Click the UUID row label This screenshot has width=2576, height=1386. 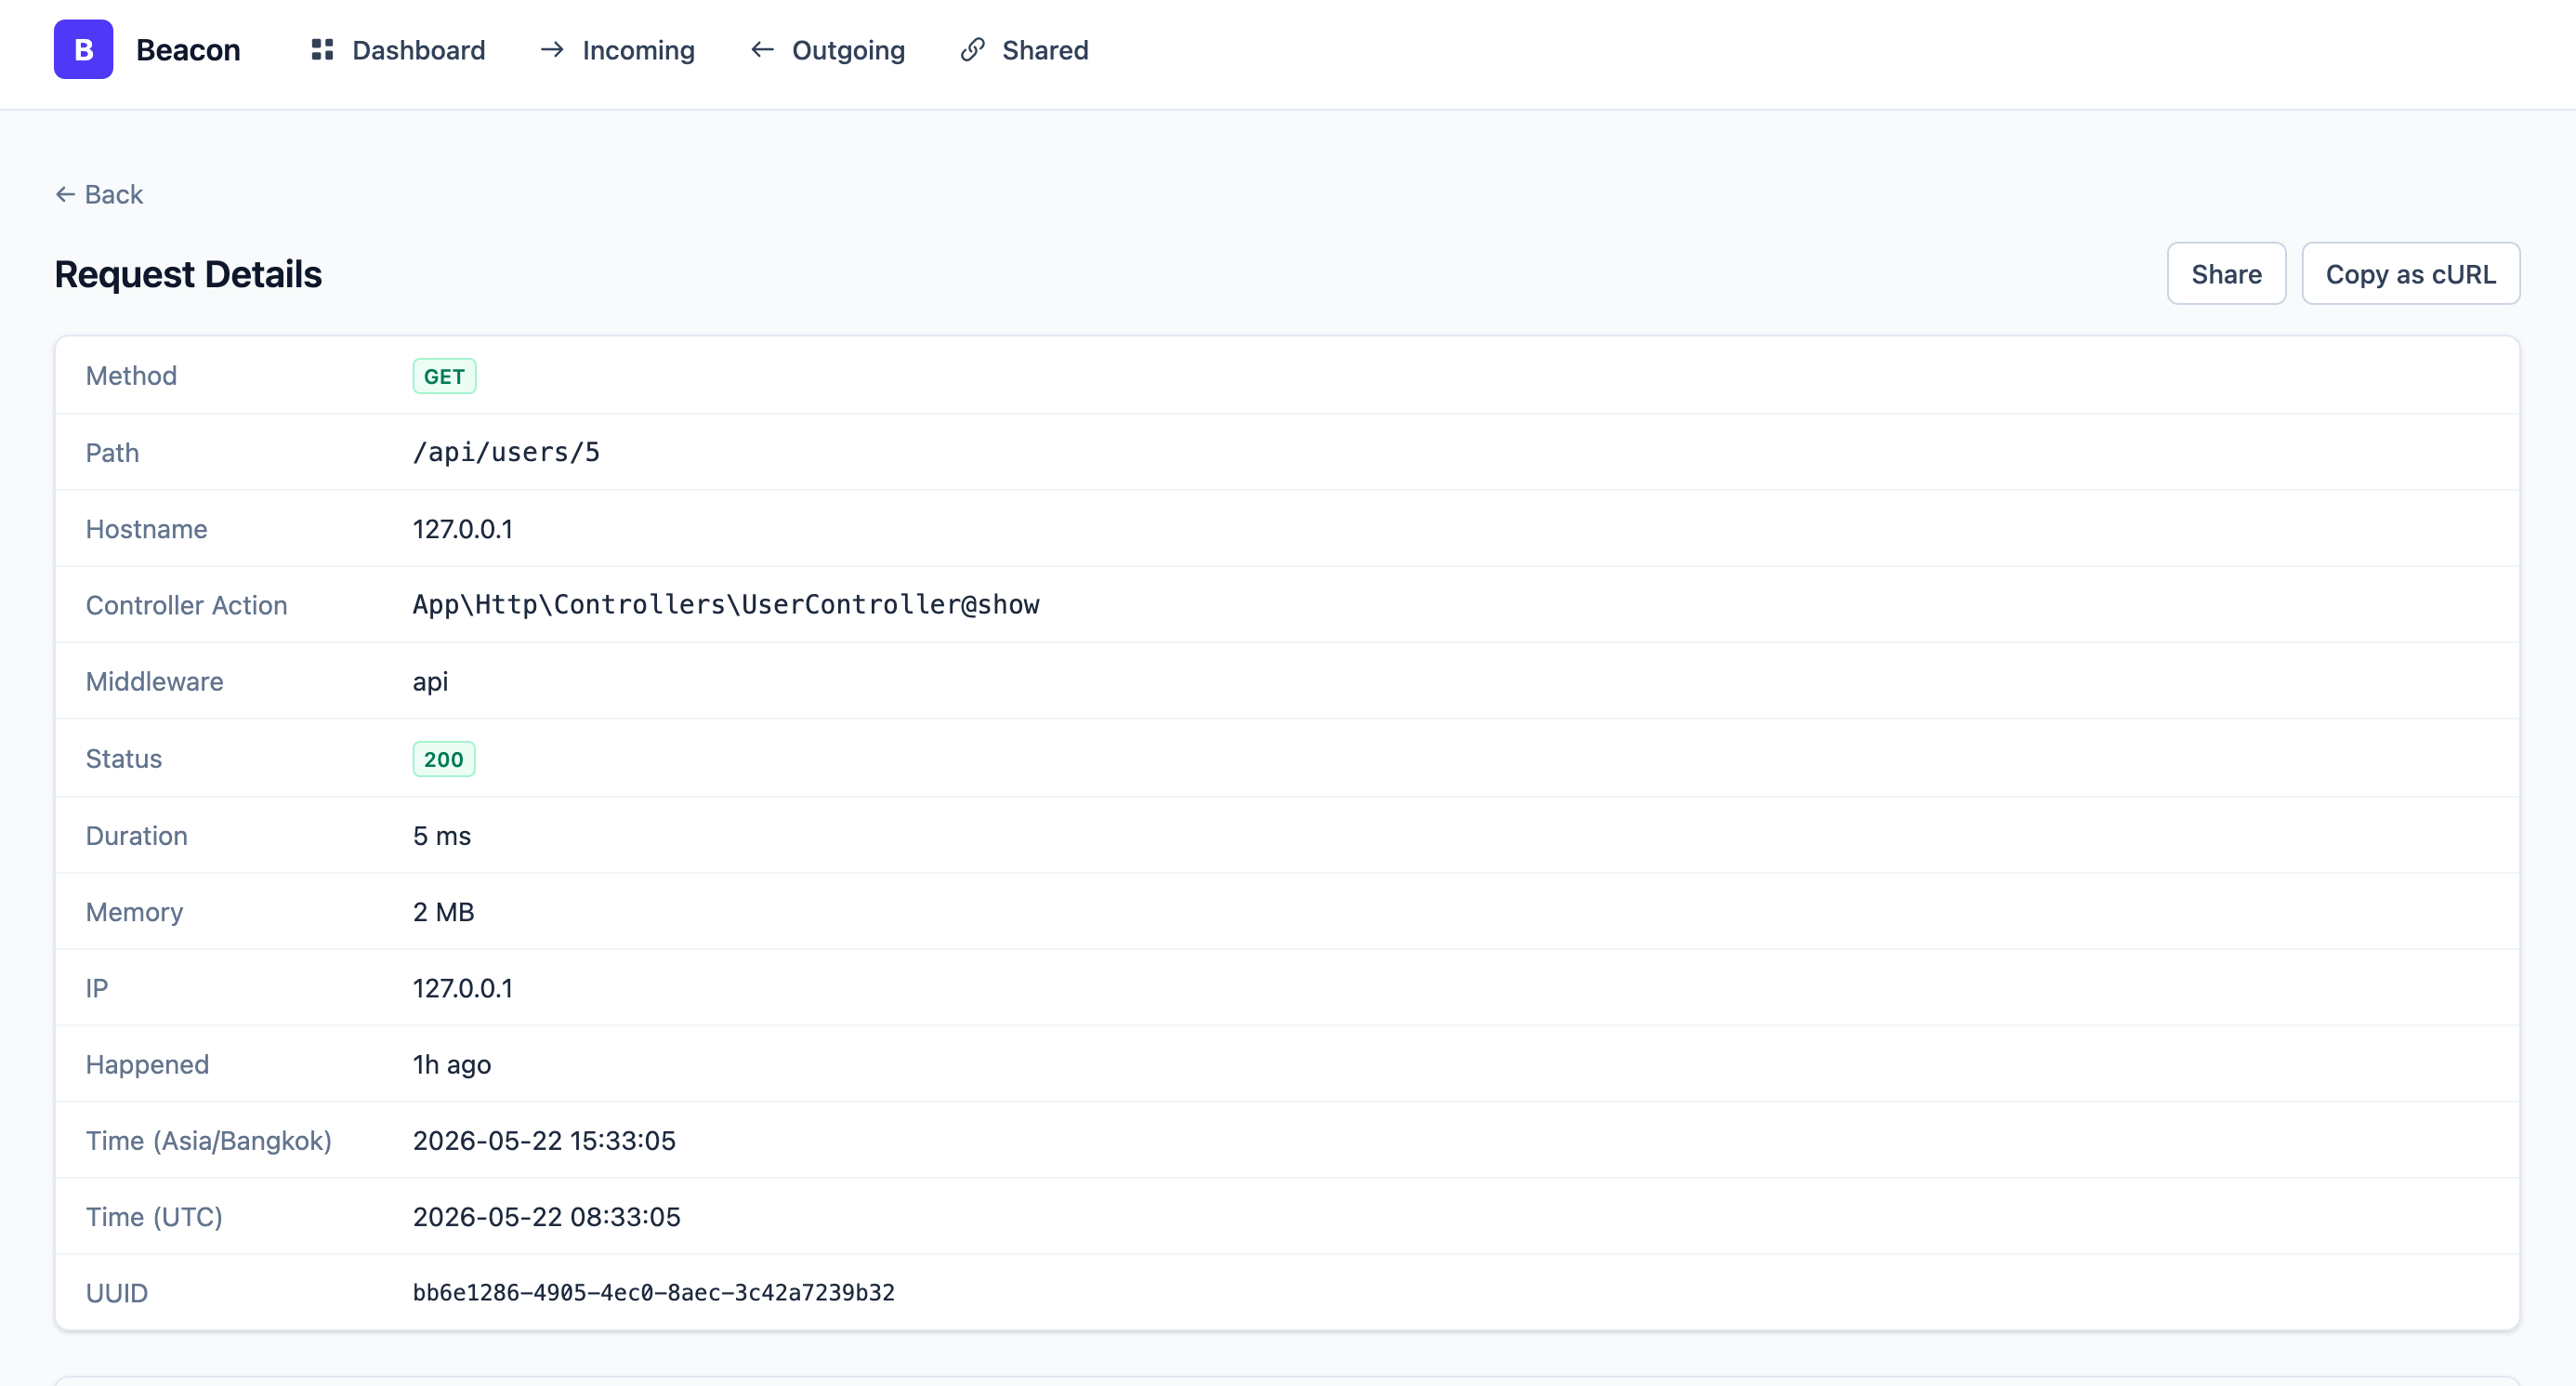click(117, 1294)
